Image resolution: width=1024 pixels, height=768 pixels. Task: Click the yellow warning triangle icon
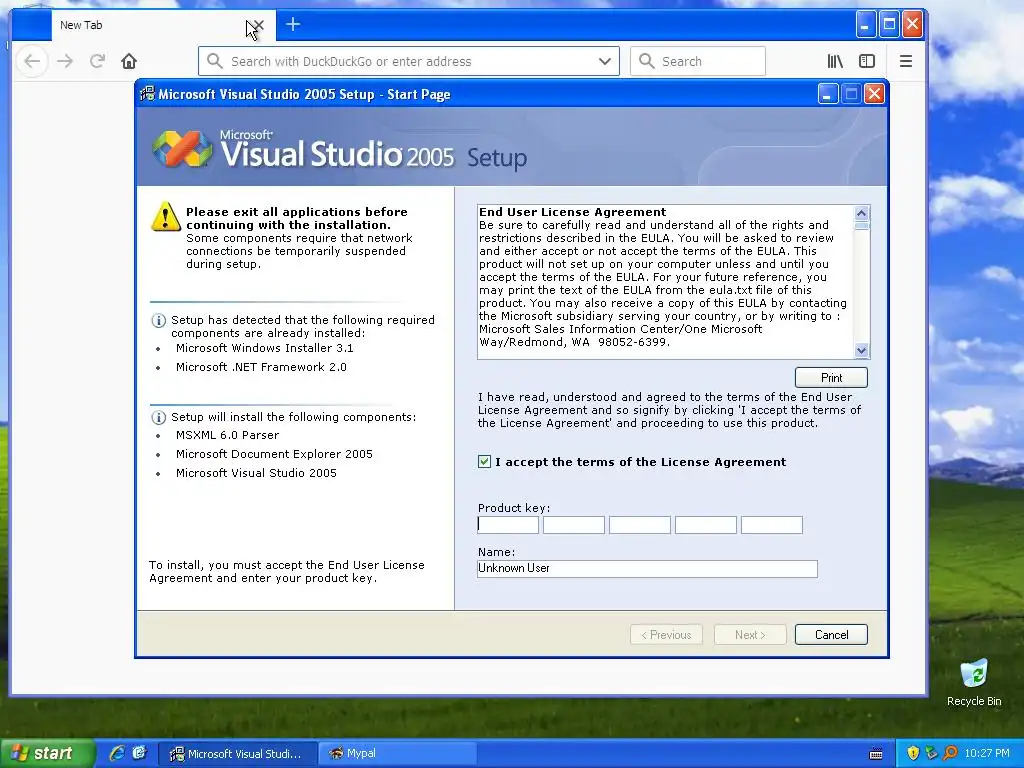pyautogui.click(x=166, y=216)
